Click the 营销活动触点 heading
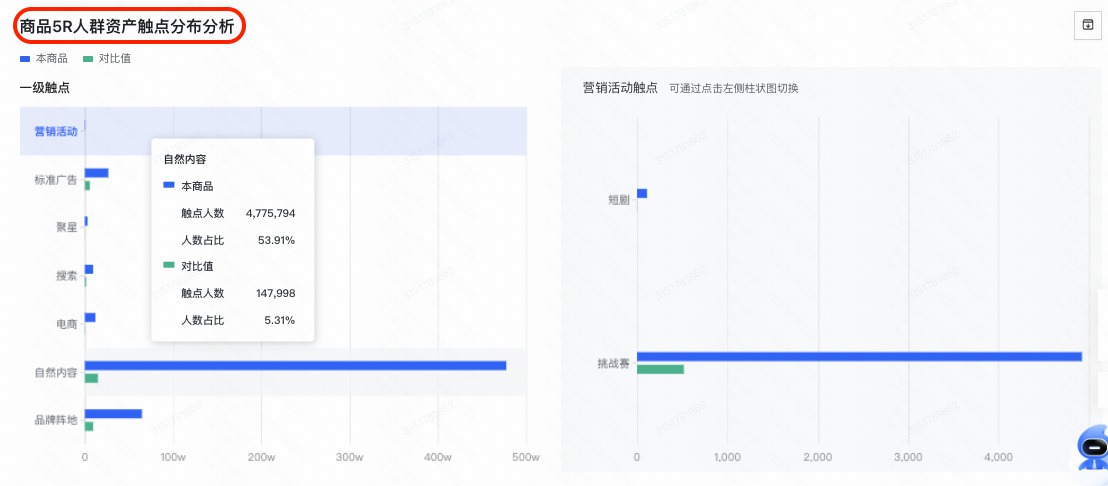 tap(620, 88)
